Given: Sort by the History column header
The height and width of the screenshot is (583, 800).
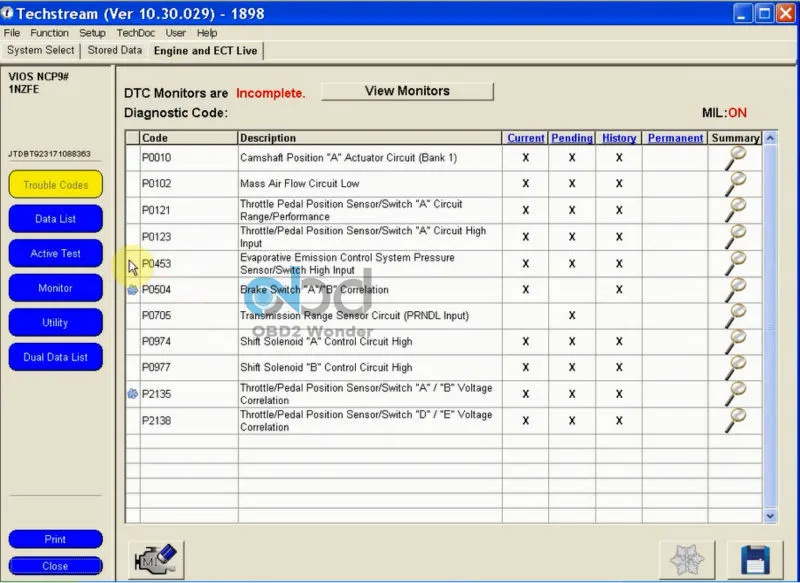Looking at the screenshot, I should click(x=619, y=138).
